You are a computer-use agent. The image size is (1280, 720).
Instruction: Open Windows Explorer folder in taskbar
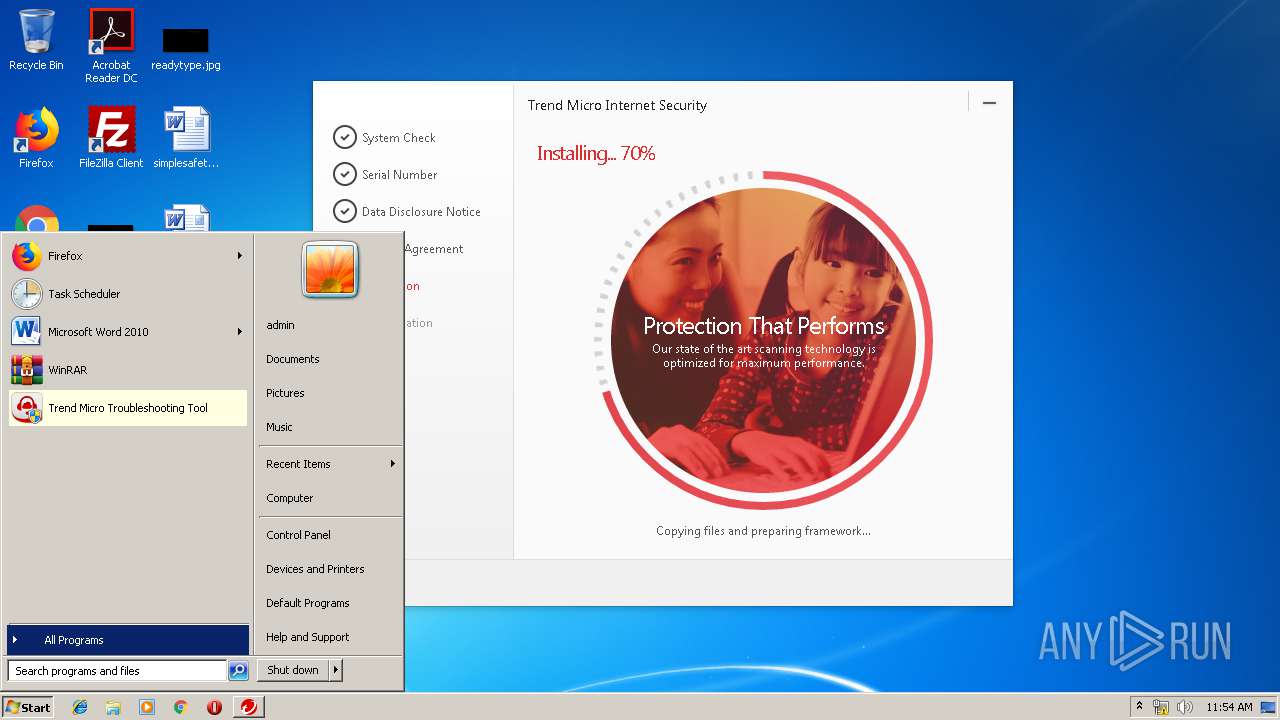[113, 707]
